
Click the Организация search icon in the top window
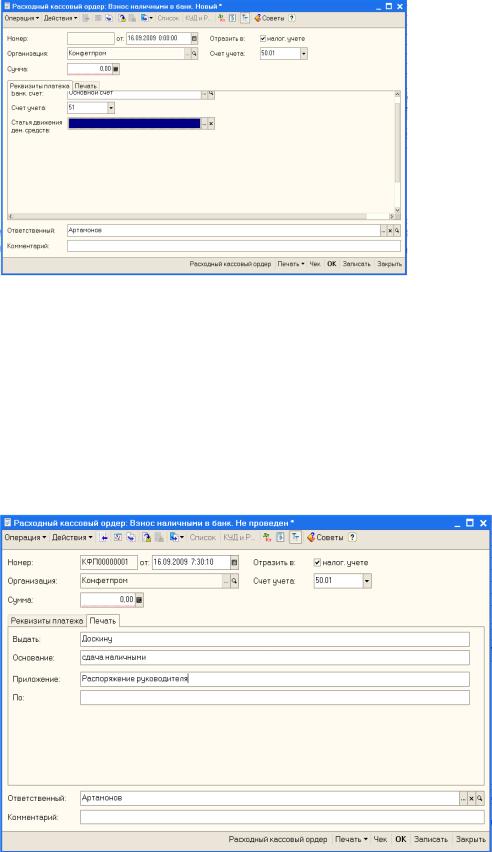pyautogui.click(x=194, y=54)
